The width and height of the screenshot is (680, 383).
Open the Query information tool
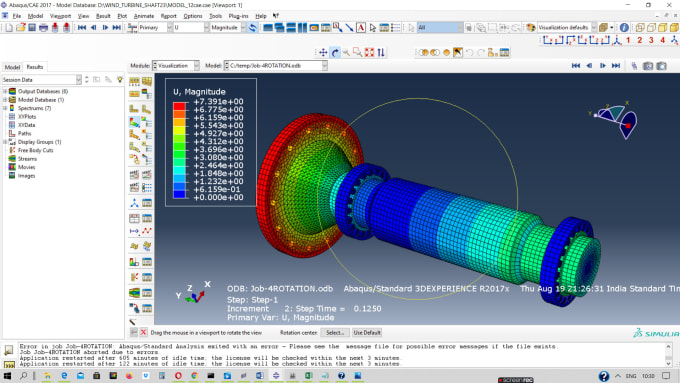[624, 27]
